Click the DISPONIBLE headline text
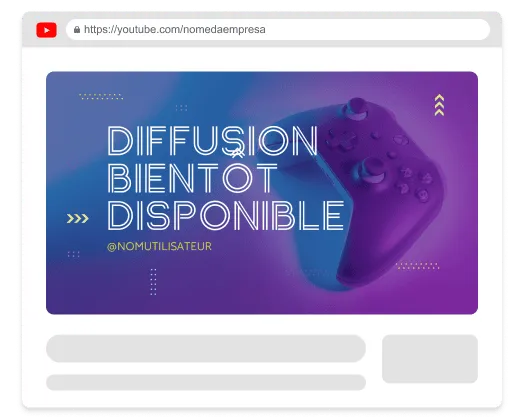524x420 pixels. tap(226, 216)
